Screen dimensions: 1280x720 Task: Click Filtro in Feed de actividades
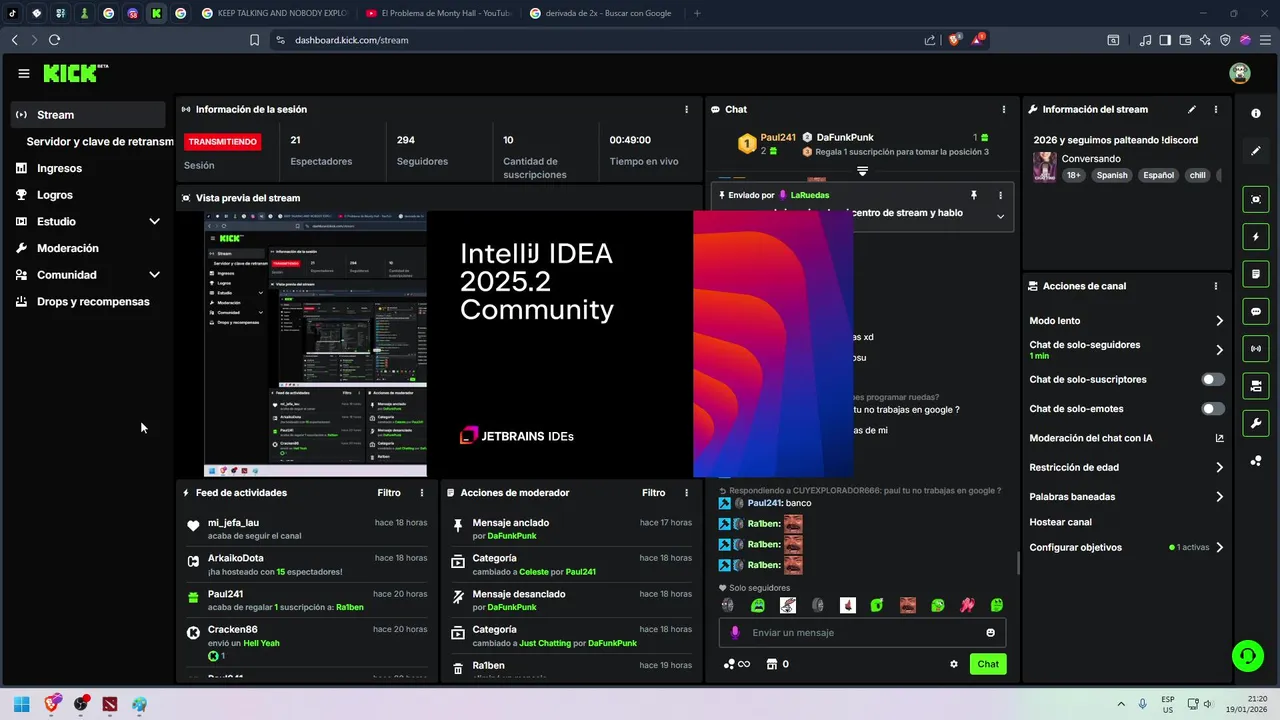click(x=389, y=493)
